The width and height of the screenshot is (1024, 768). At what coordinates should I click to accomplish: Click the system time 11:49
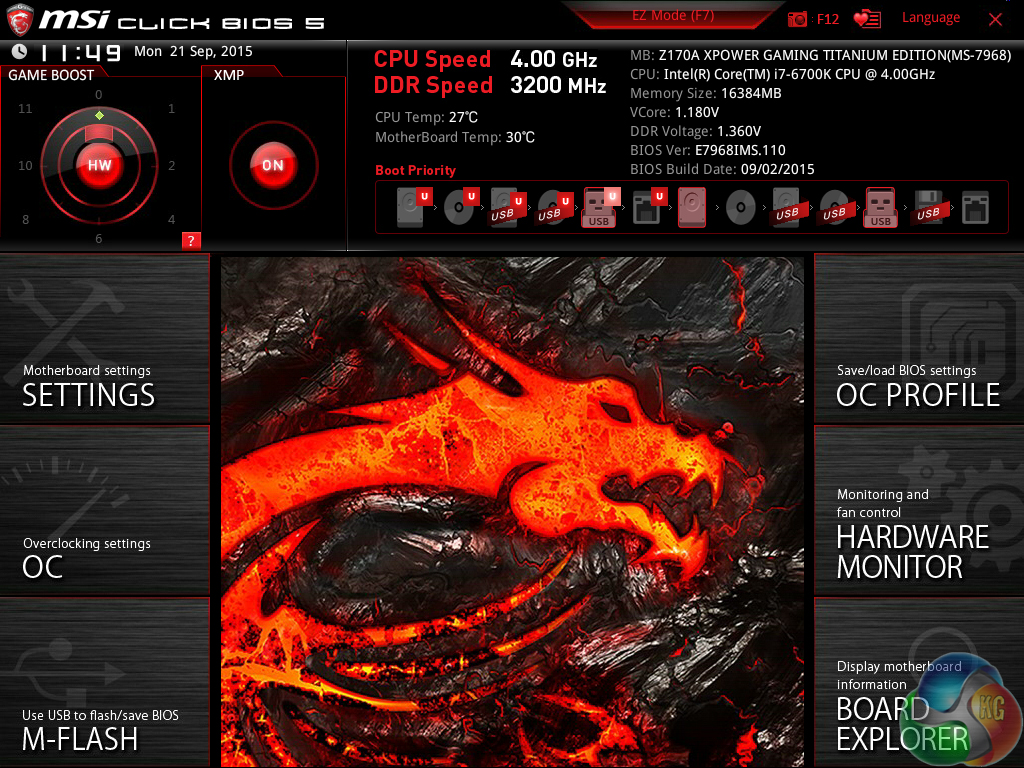pos(80,52)
